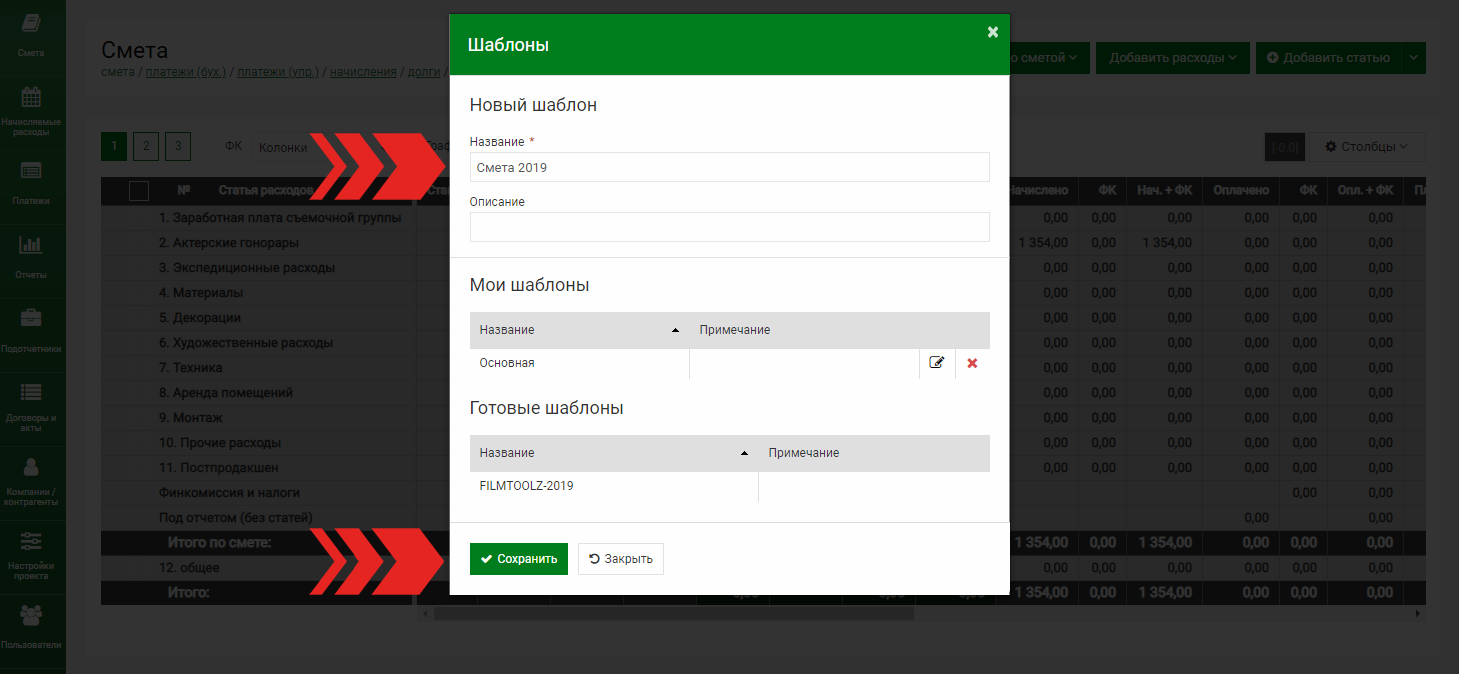1459x674 pixels.
Task: Focus the Название input field
Action: [x=730, y=167]
